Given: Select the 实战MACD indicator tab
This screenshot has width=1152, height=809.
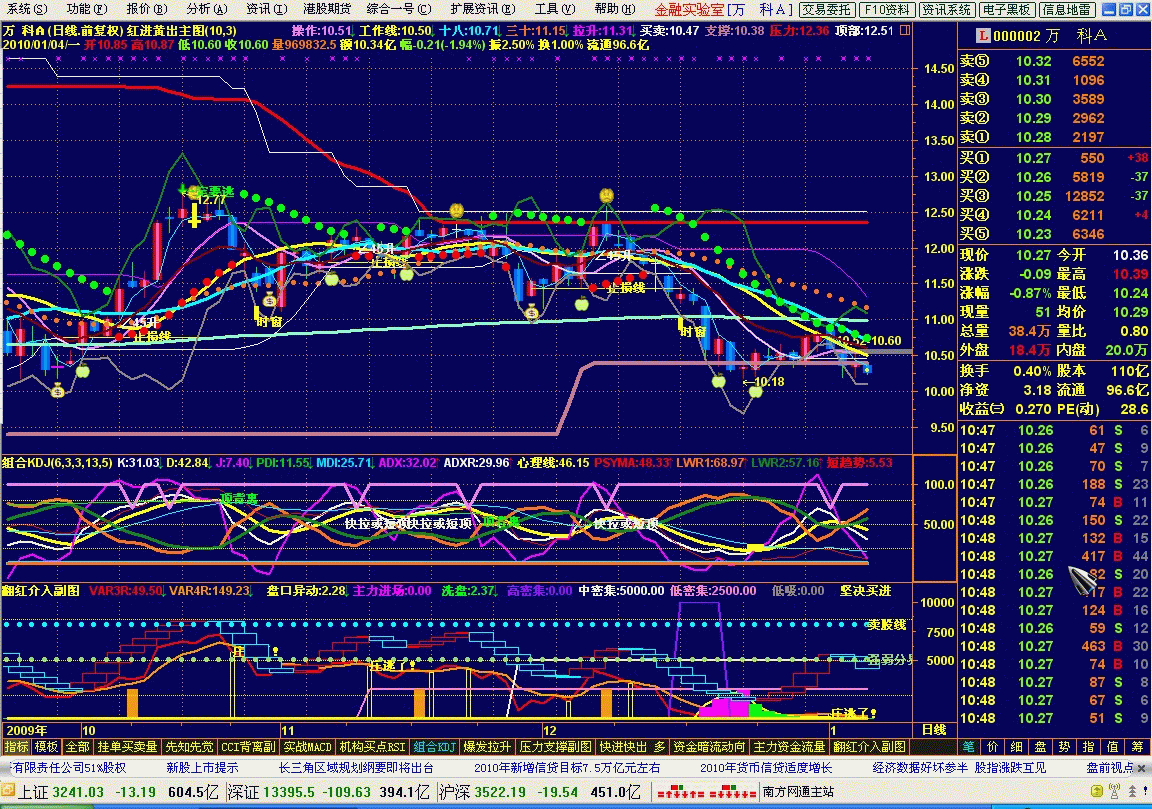Looking at the screenshot, I should pyautogui.click(x=308, y=747).
